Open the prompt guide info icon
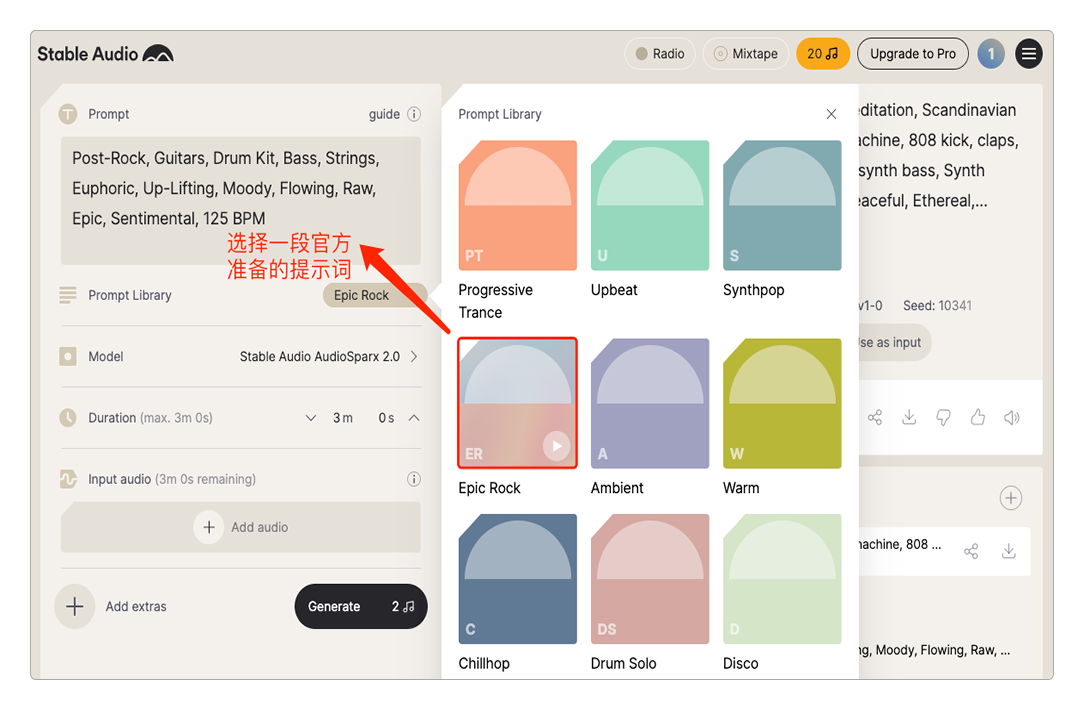Screen dimensions: 1084x710 click(413, 114)
